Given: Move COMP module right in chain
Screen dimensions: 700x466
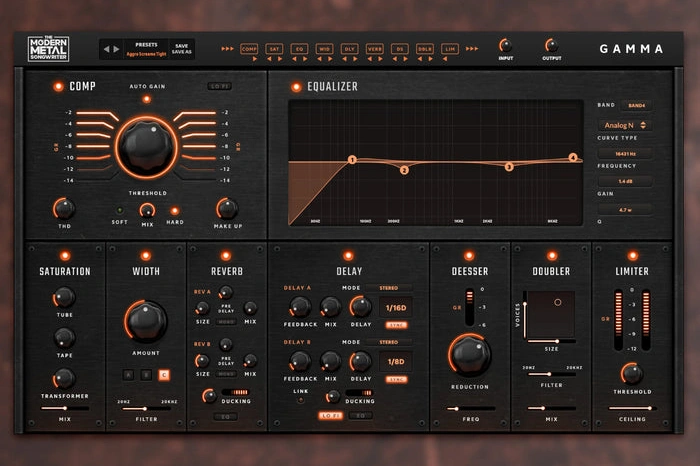Looking at the screenshot, I should click(254, 59).
